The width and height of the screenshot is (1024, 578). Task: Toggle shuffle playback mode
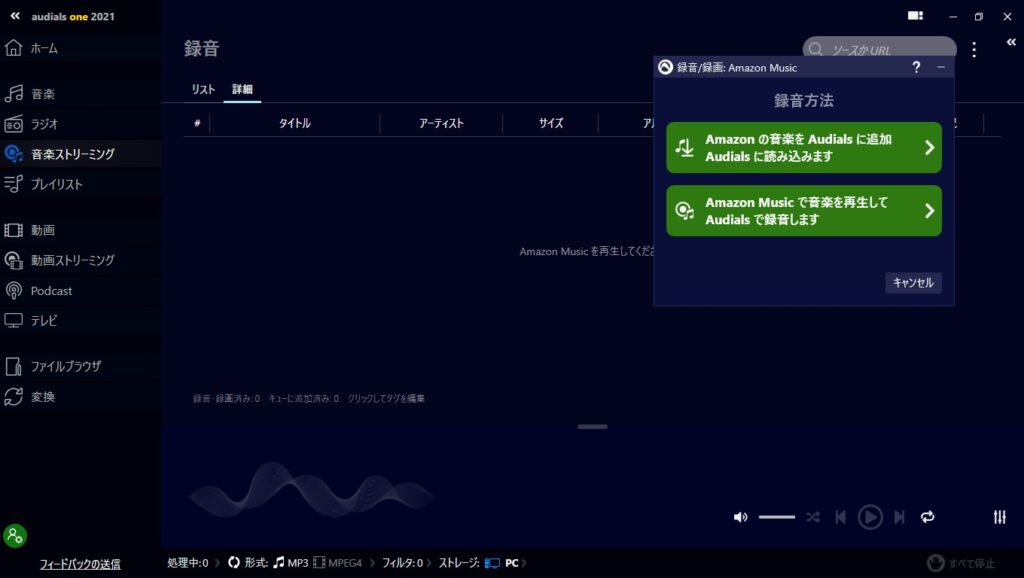tap(813, 517)
